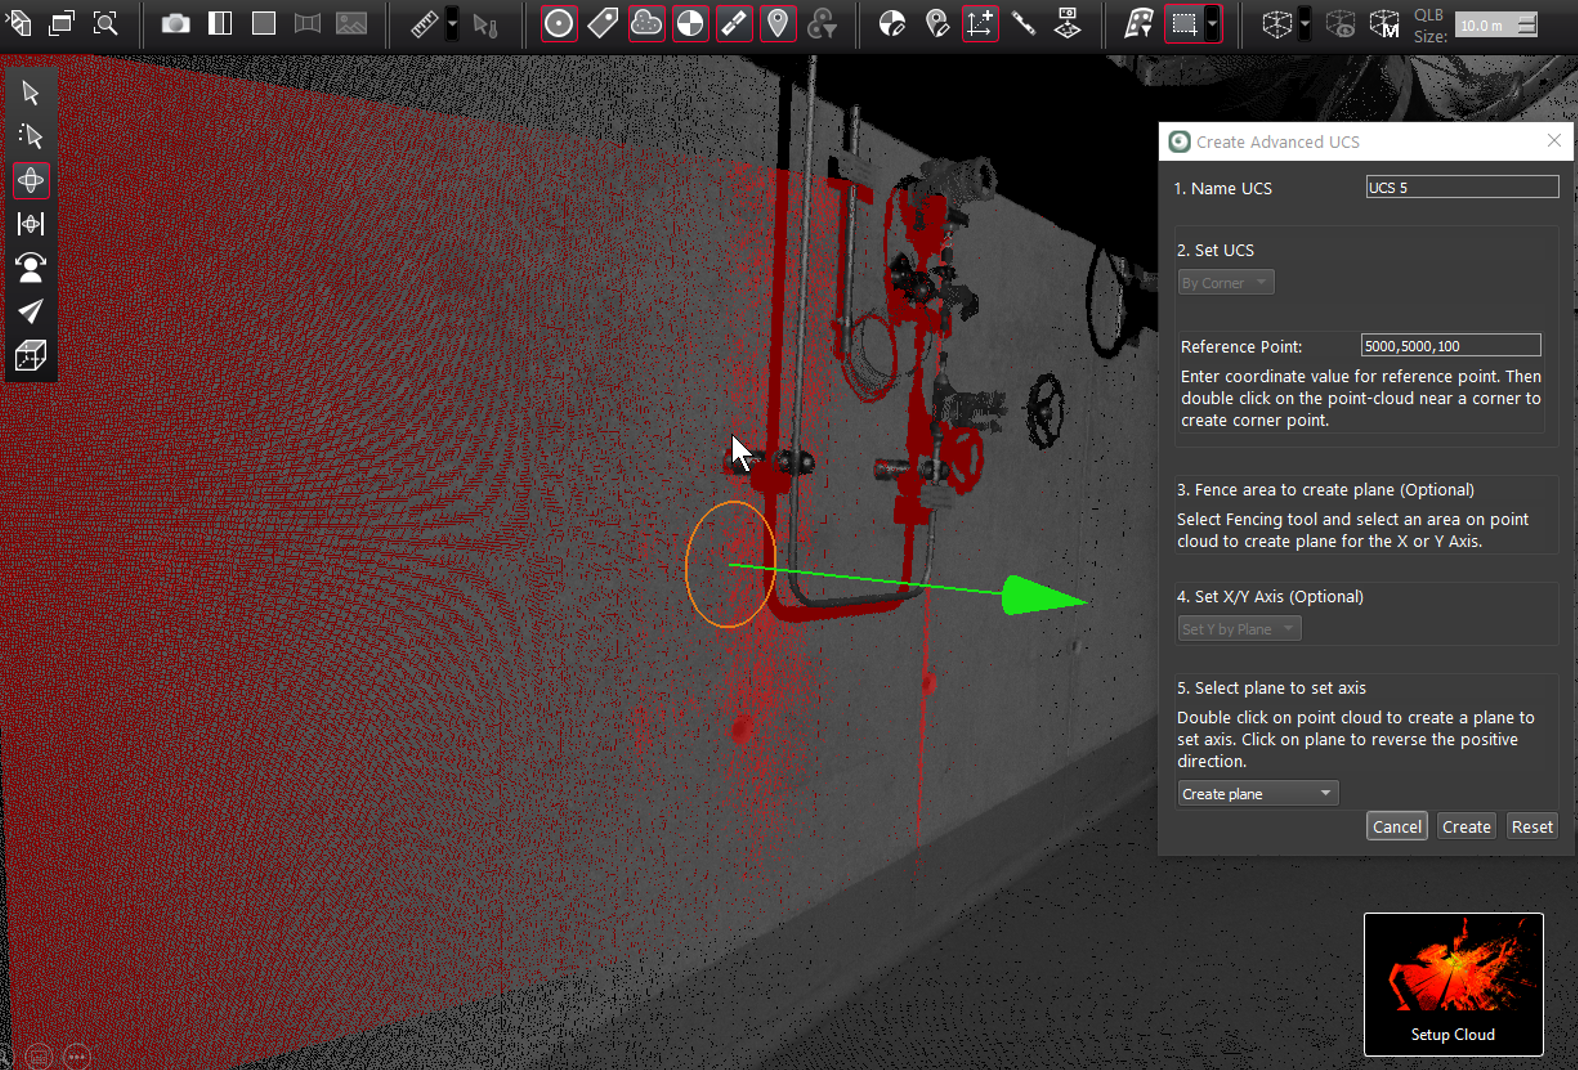The image size is (1578, 1070).
Task: Open the Setup Cloud thumbnail
Action: (x=1453, y=983)
